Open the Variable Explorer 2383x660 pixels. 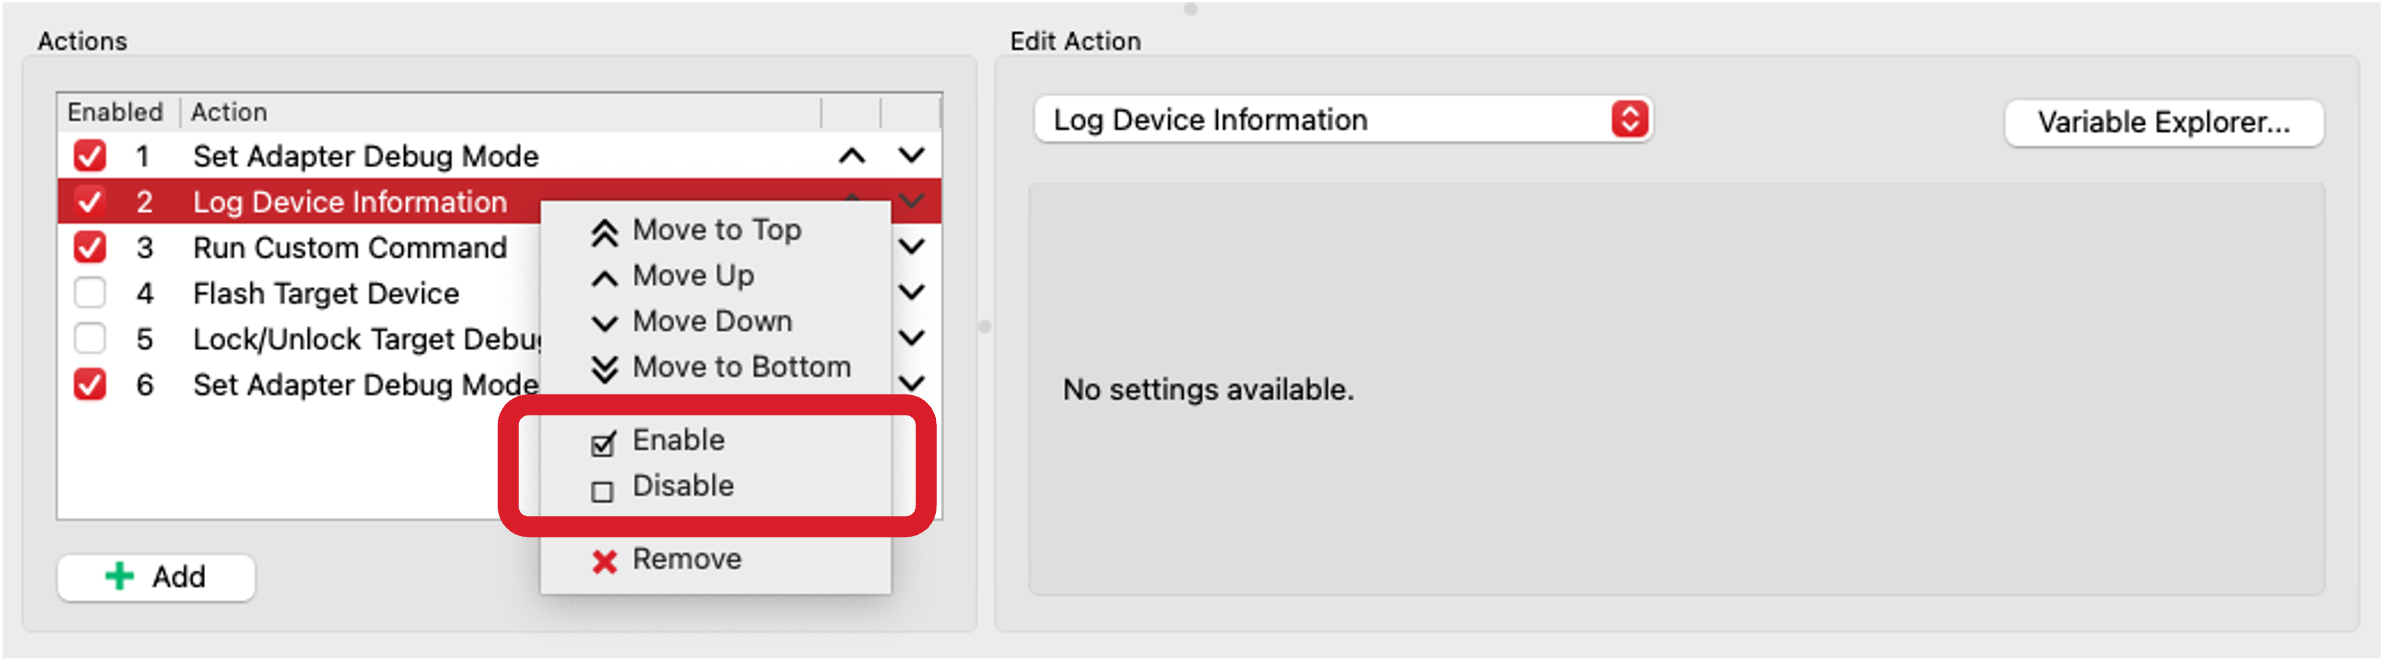pyautogui.click(x=2165, y=122)
